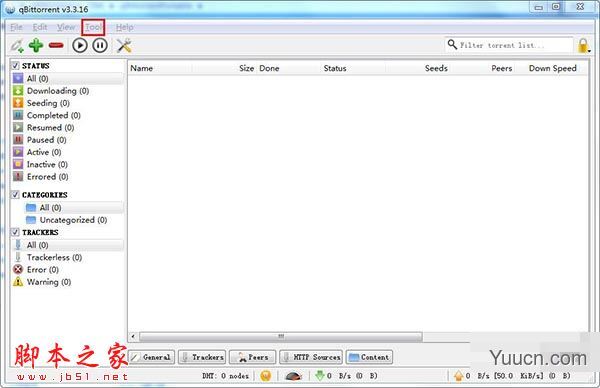Switch to the HTTP Sources tab
The image size is (600, 388).
pyautogui.click(x=311, y=357)
